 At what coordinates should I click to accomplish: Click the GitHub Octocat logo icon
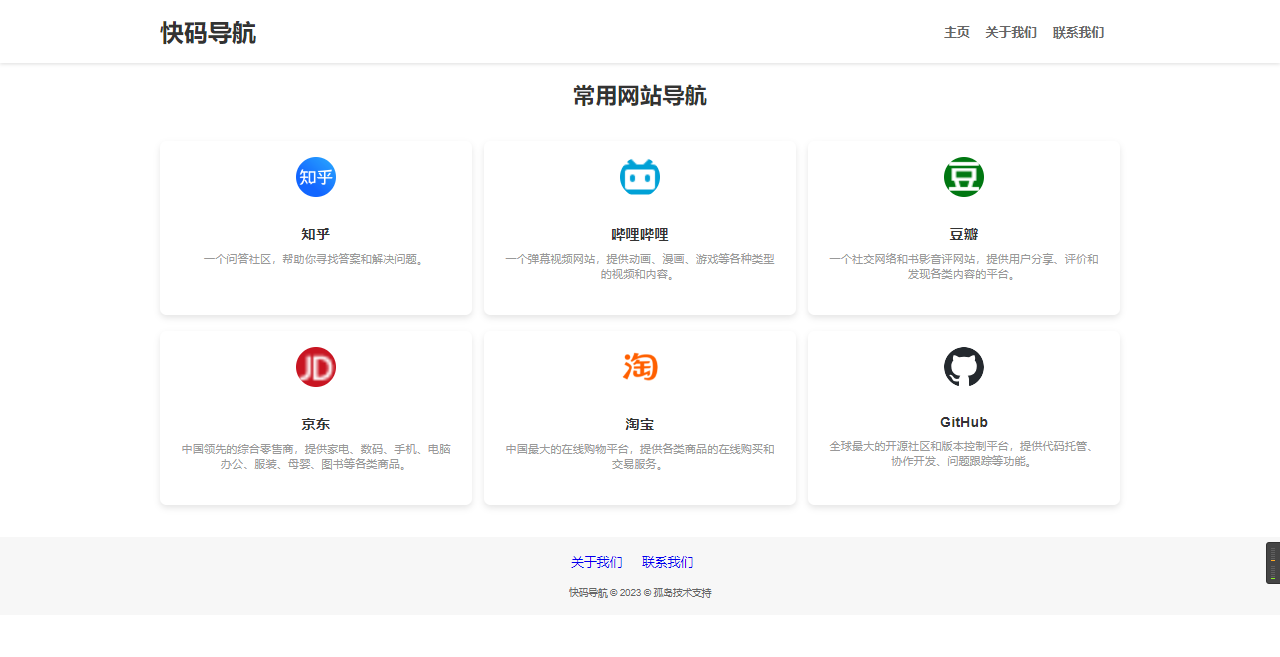point(964,367)
